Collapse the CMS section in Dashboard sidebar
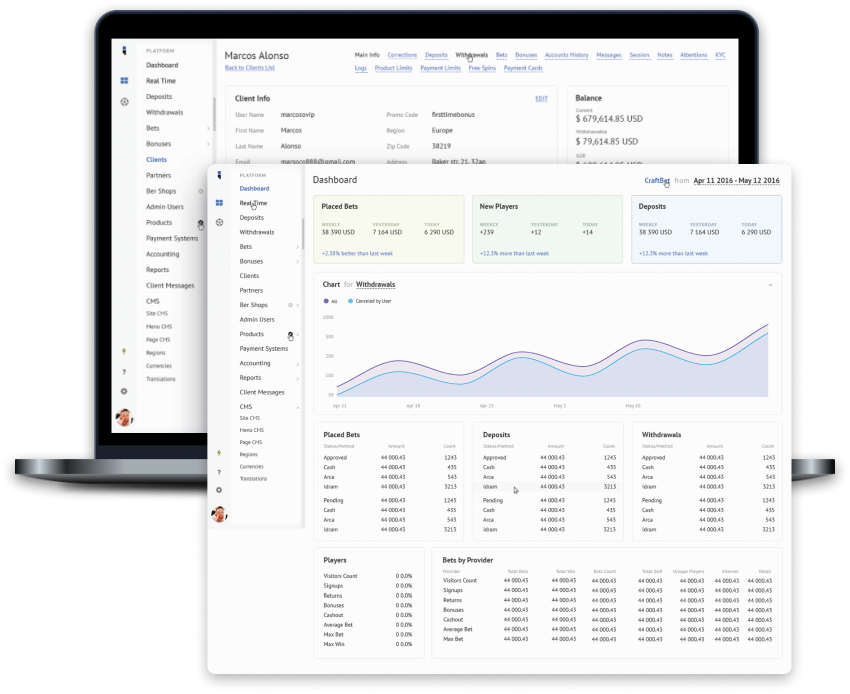This screenshot has width=850, height=694. 298,407
